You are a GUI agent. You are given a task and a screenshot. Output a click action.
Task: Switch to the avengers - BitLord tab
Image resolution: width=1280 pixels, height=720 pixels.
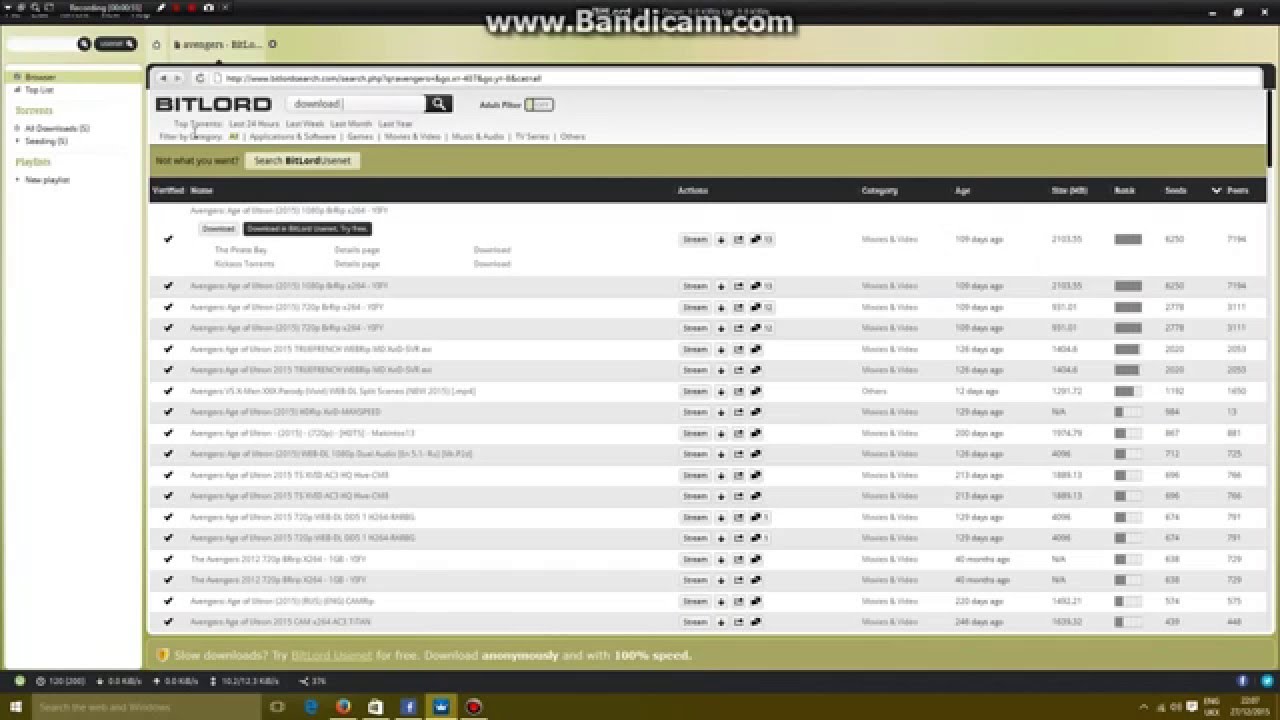coord(219,44)
